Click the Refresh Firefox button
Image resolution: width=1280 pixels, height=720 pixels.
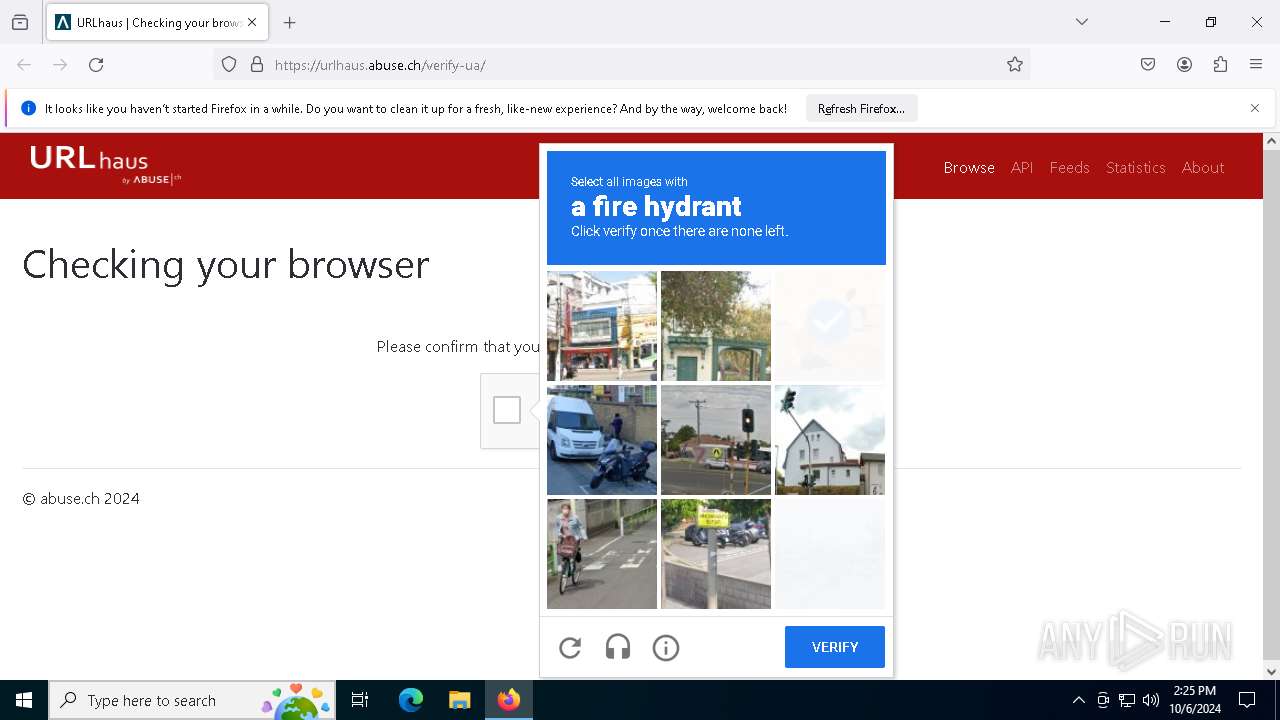point(861,108)
